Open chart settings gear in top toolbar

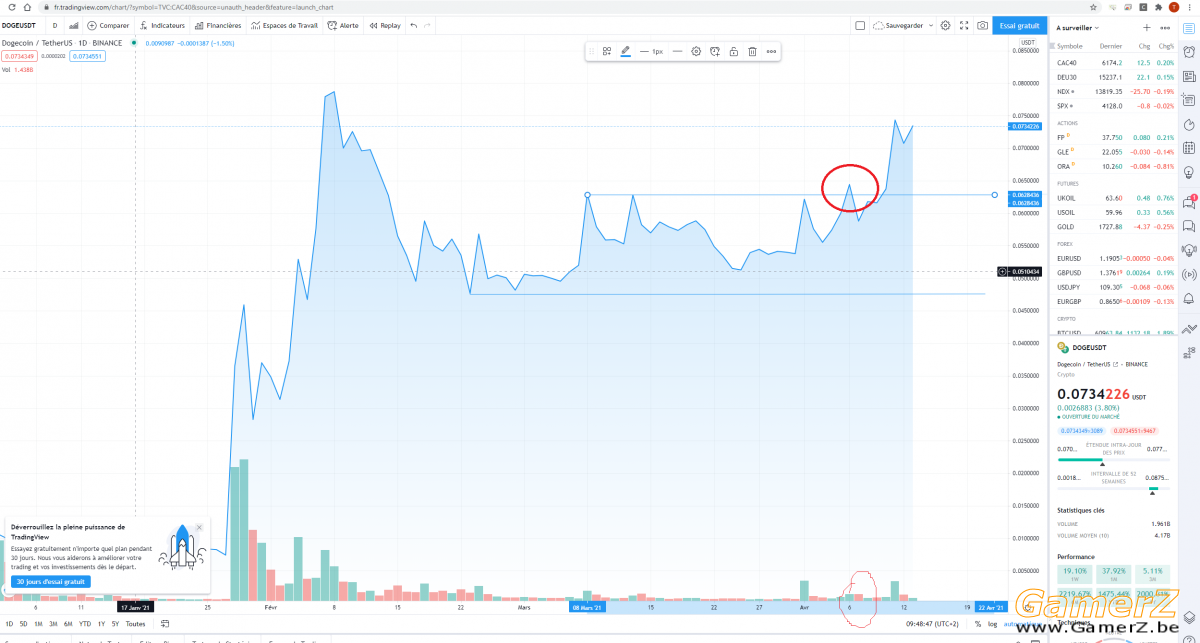(945, 25)
